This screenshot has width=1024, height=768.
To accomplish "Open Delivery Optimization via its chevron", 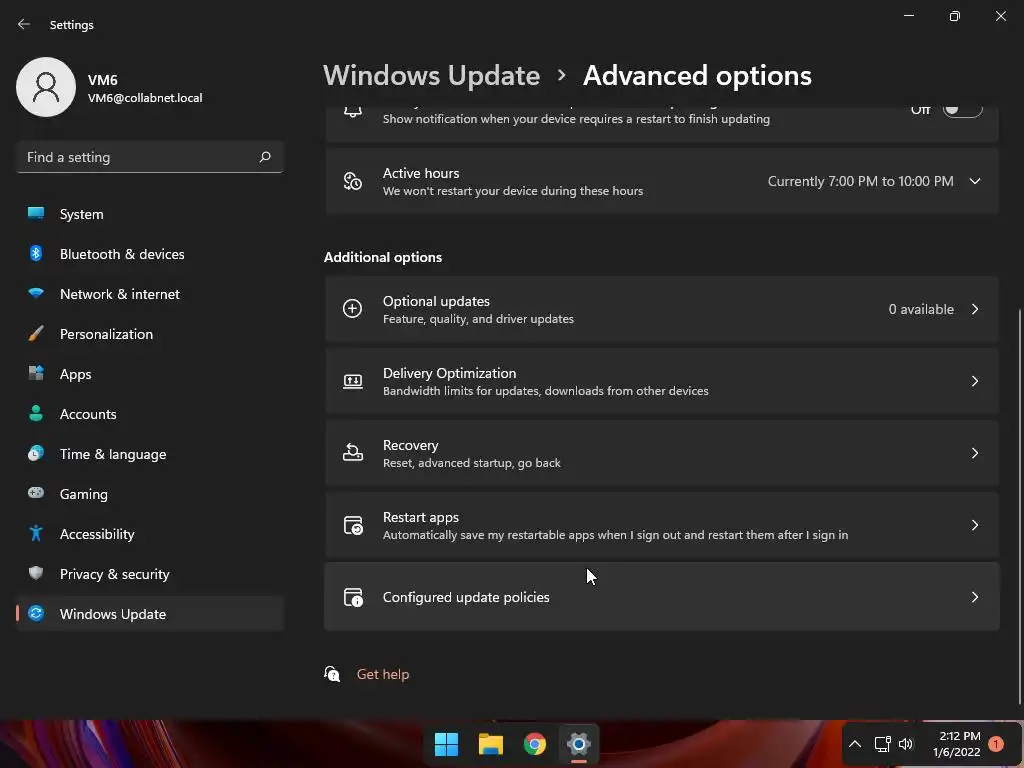I will [x=975, y=381].
